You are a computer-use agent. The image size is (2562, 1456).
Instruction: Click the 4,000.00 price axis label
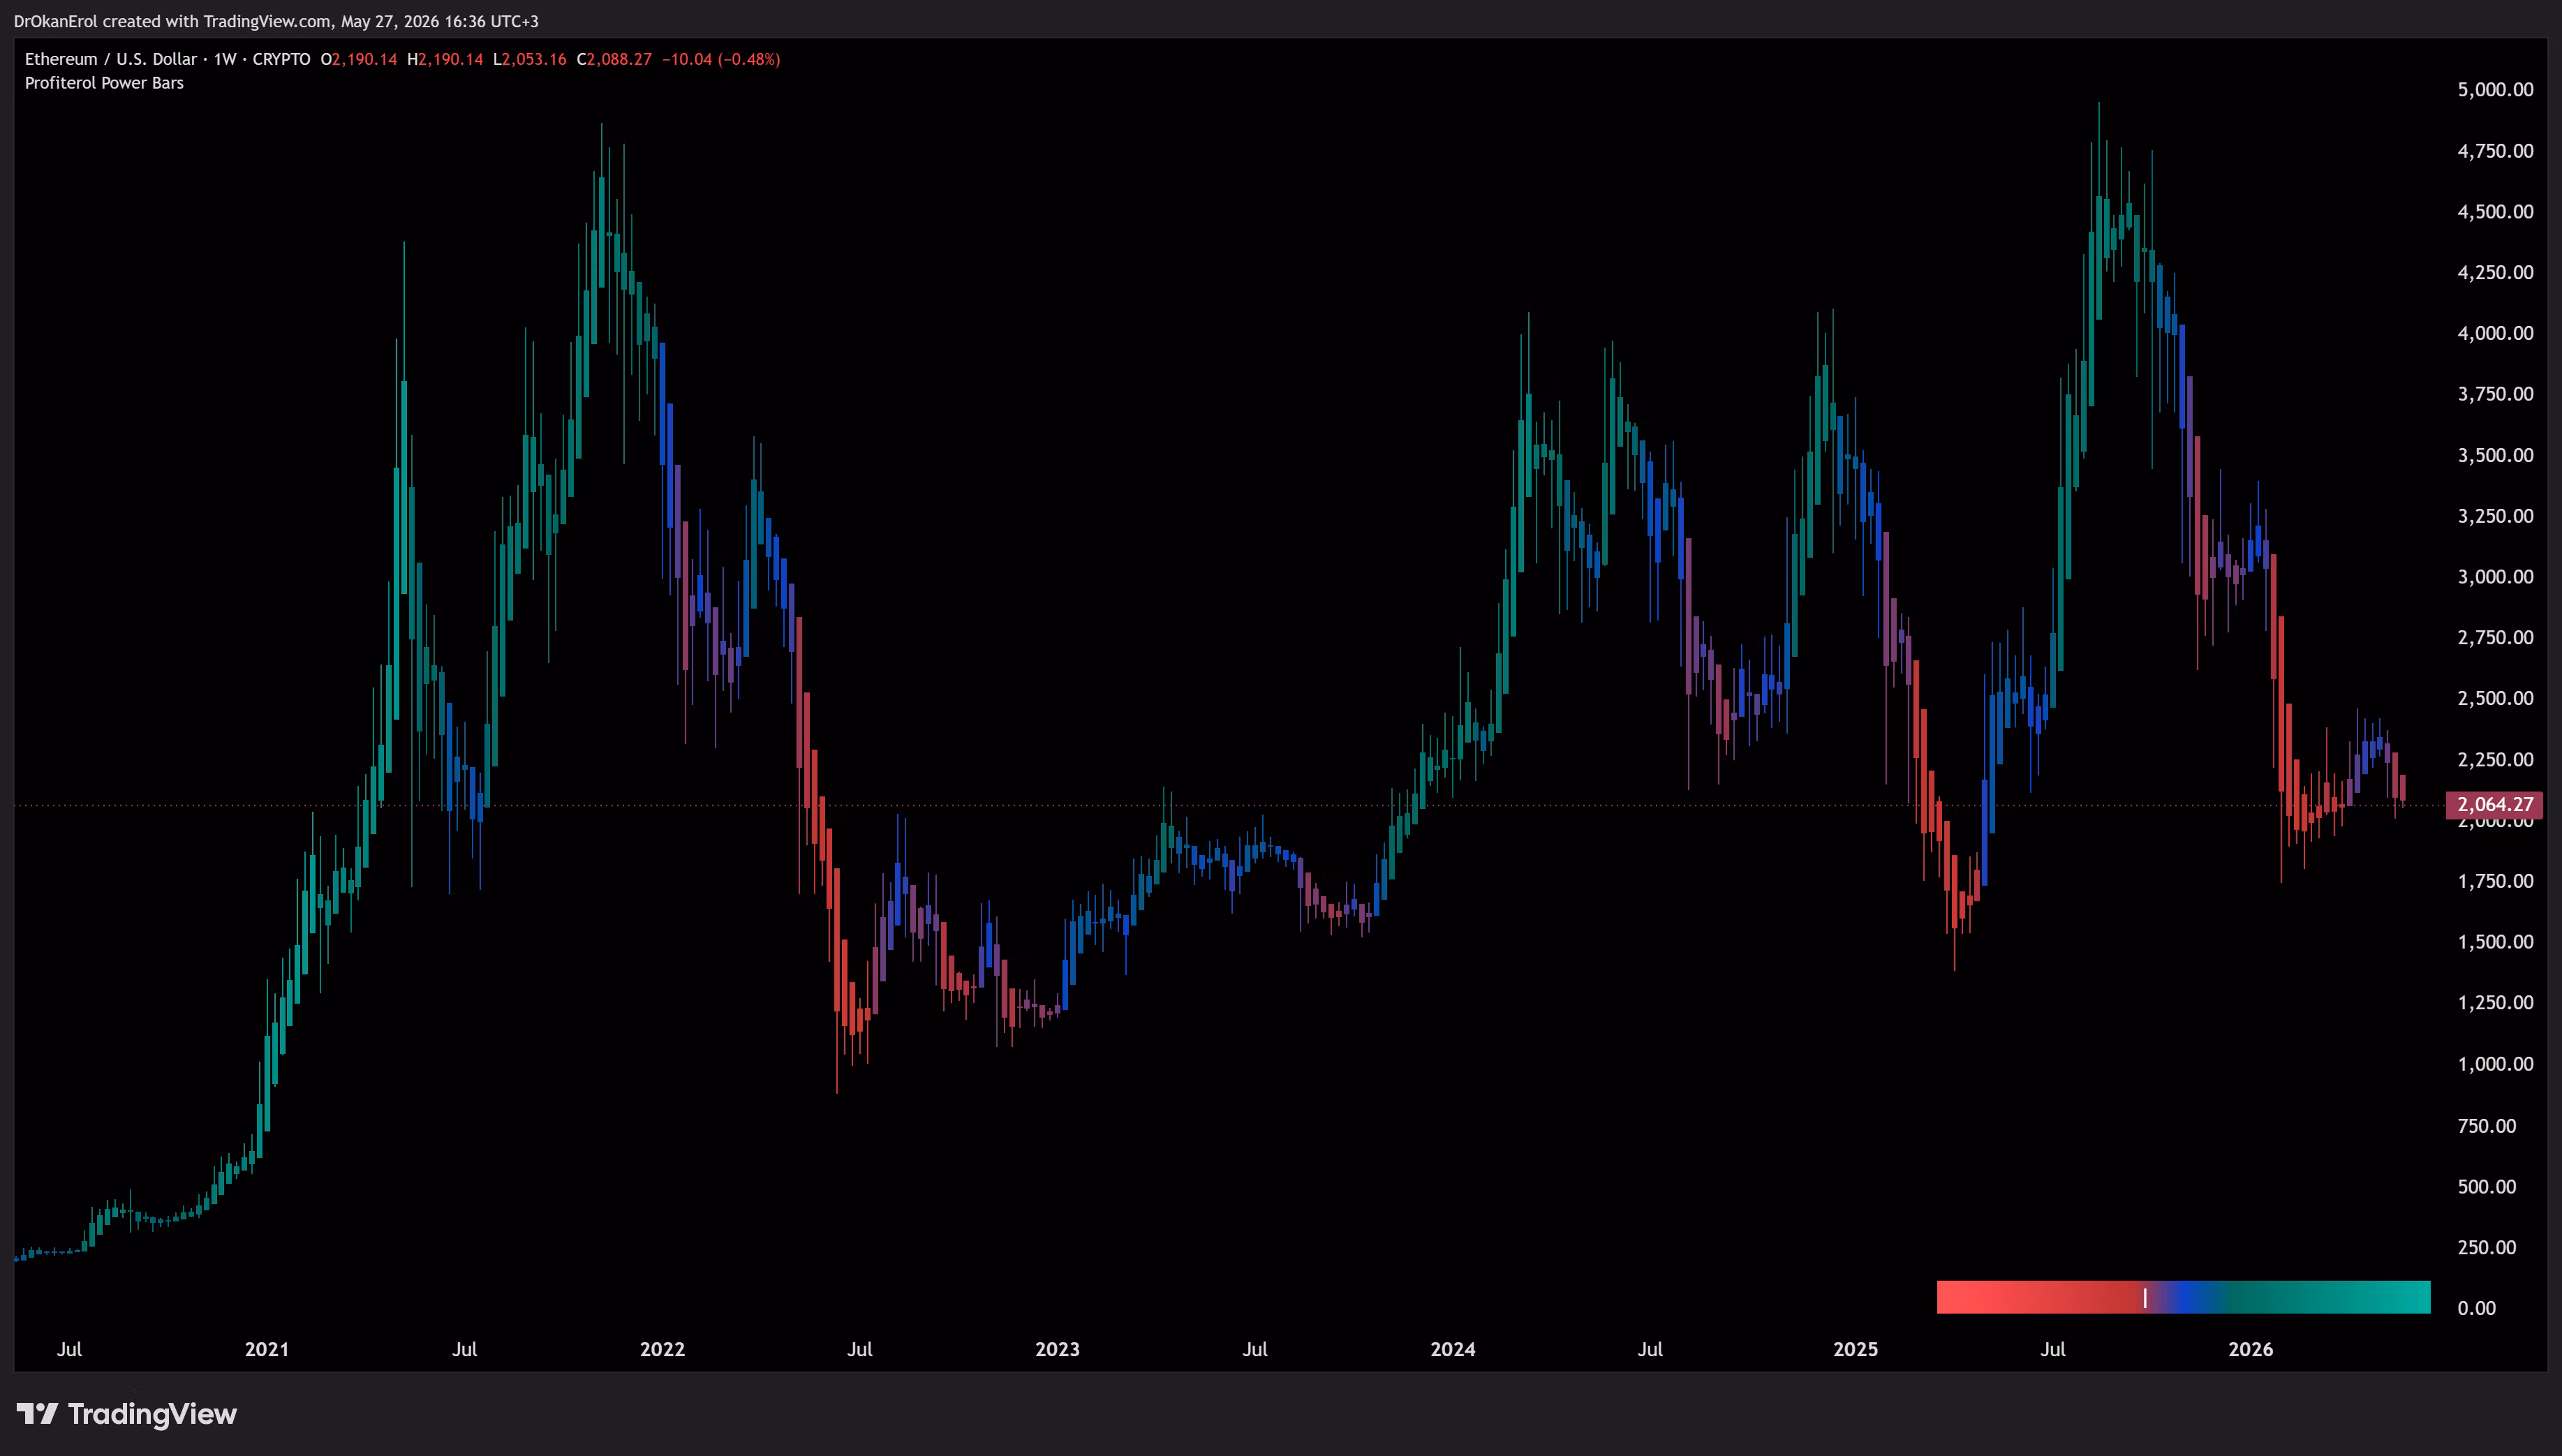click(2495, 333)
